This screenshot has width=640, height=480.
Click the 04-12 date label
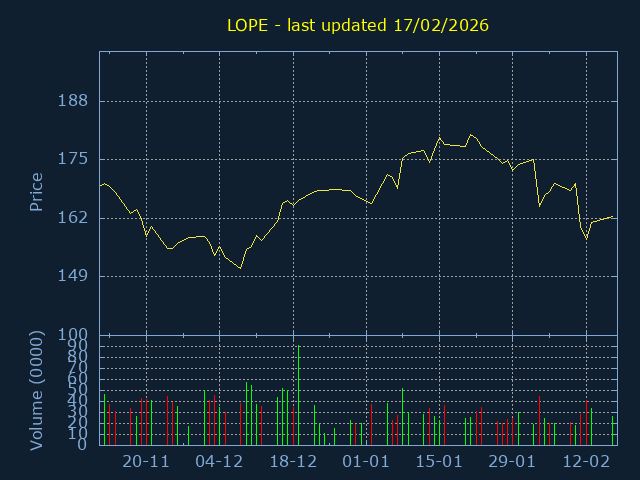click(219, 462)
